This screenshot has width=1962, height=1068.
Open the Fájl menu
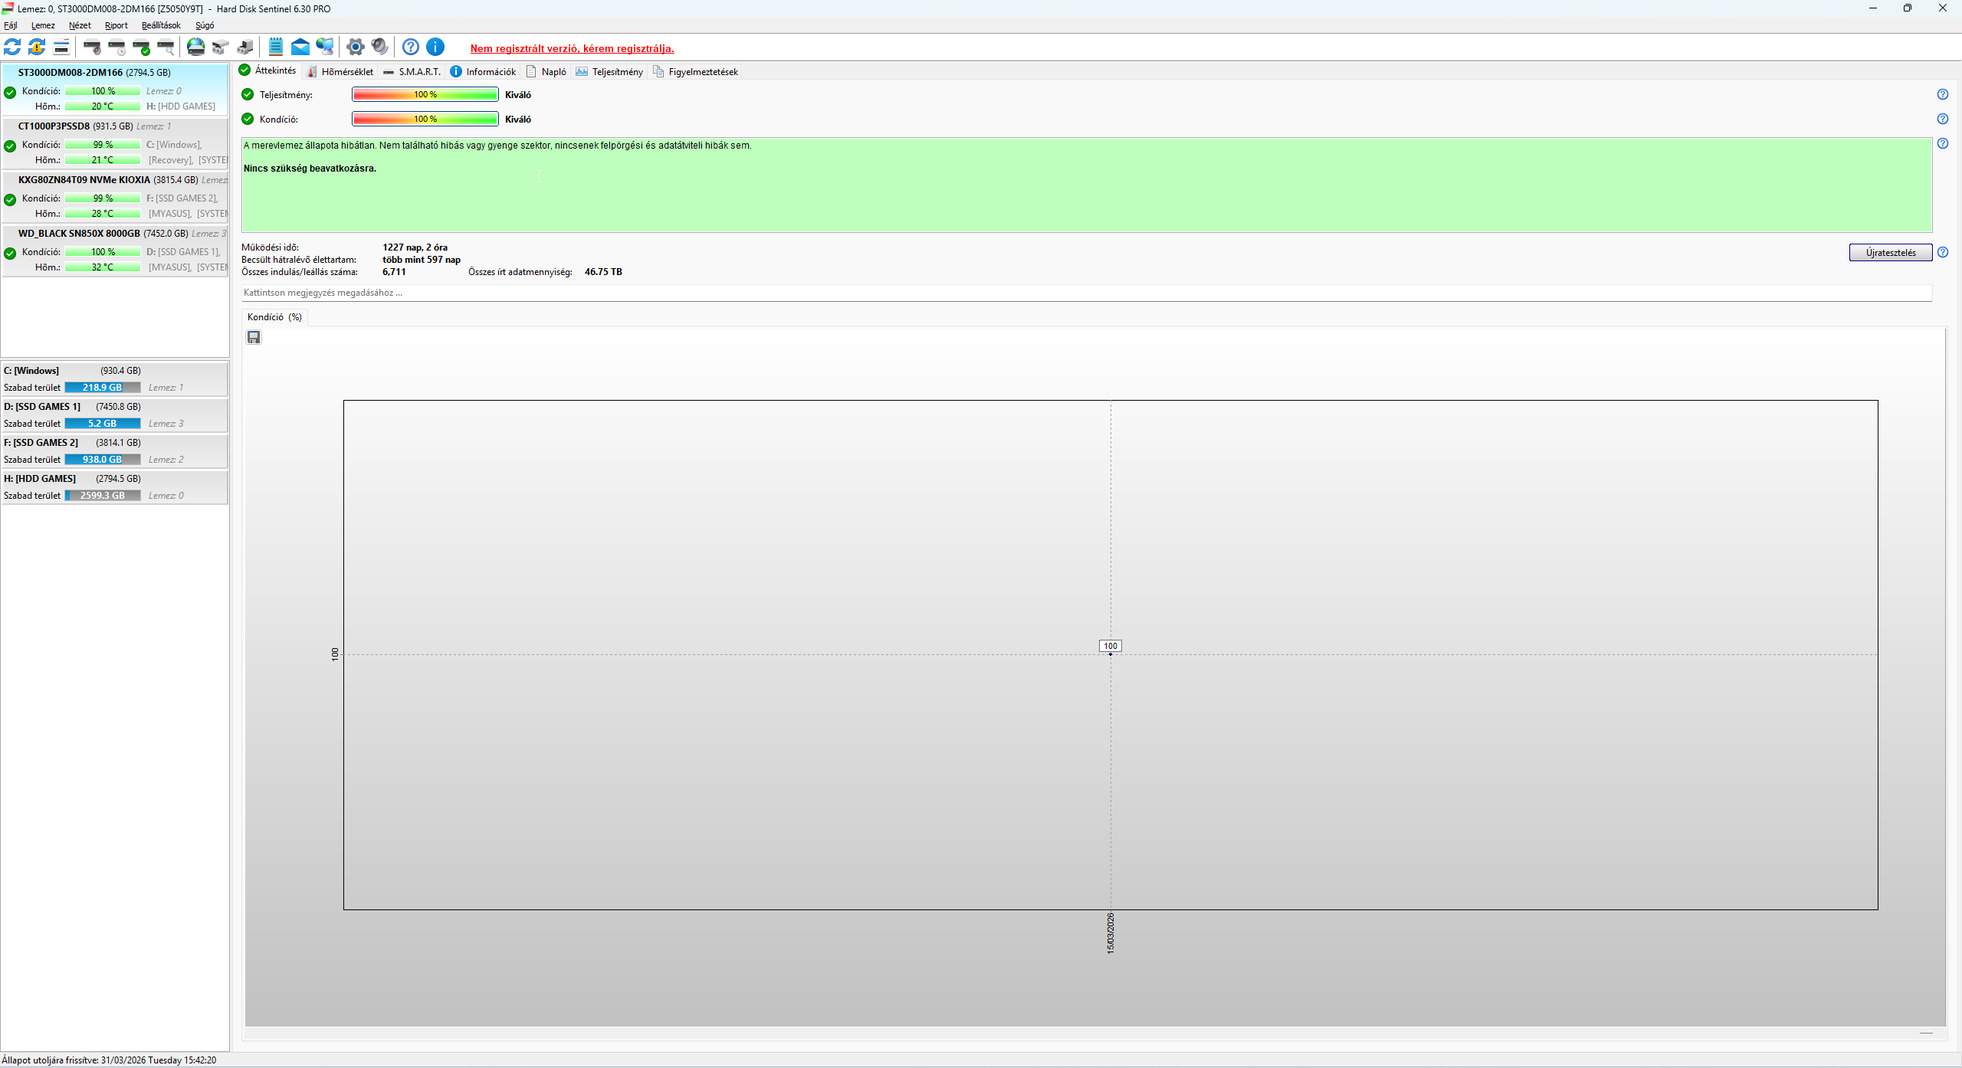coord(11,26)
